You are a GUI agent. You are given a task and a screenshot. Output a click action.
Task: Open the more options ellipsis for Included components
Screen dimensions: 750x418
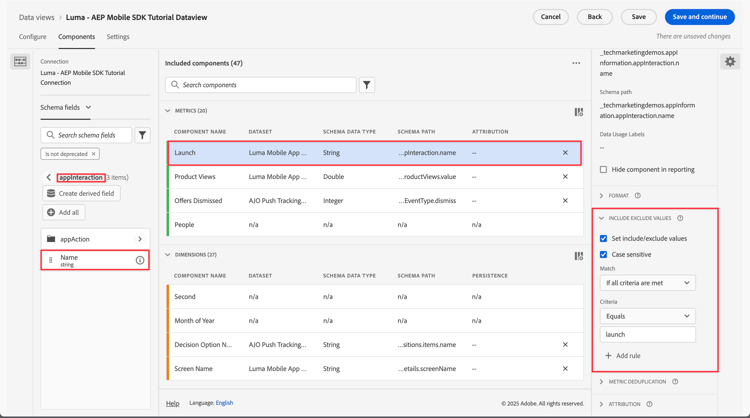576,63
